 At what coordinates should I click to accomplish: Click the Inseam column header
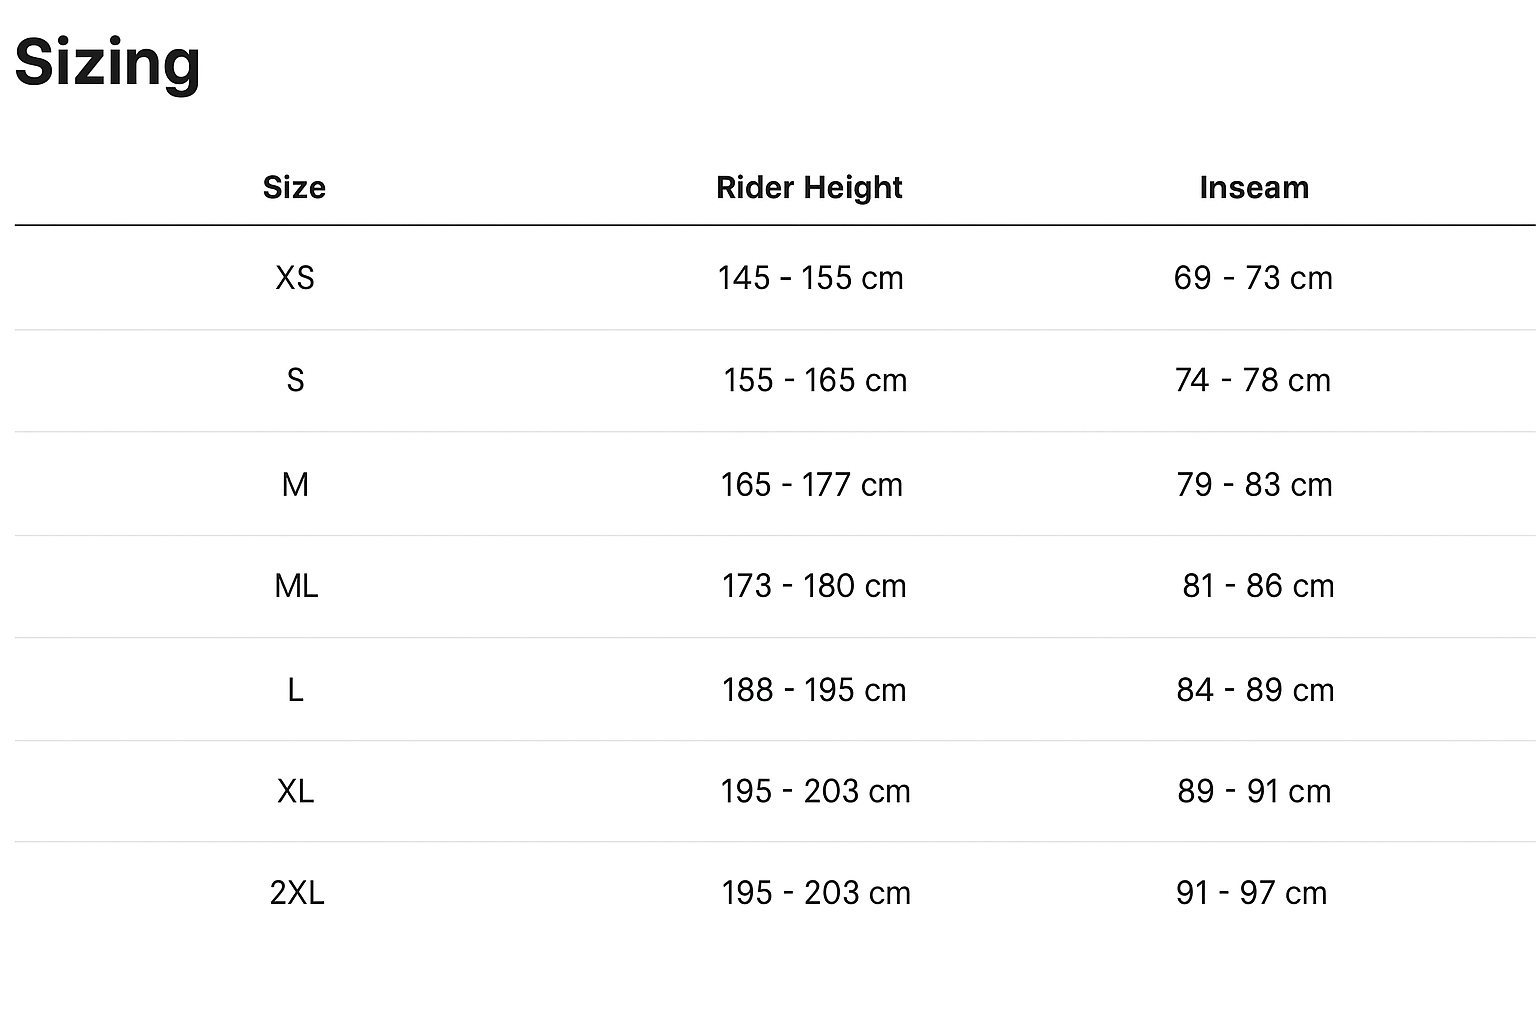pyautogui.click(x=1254, y=188)
